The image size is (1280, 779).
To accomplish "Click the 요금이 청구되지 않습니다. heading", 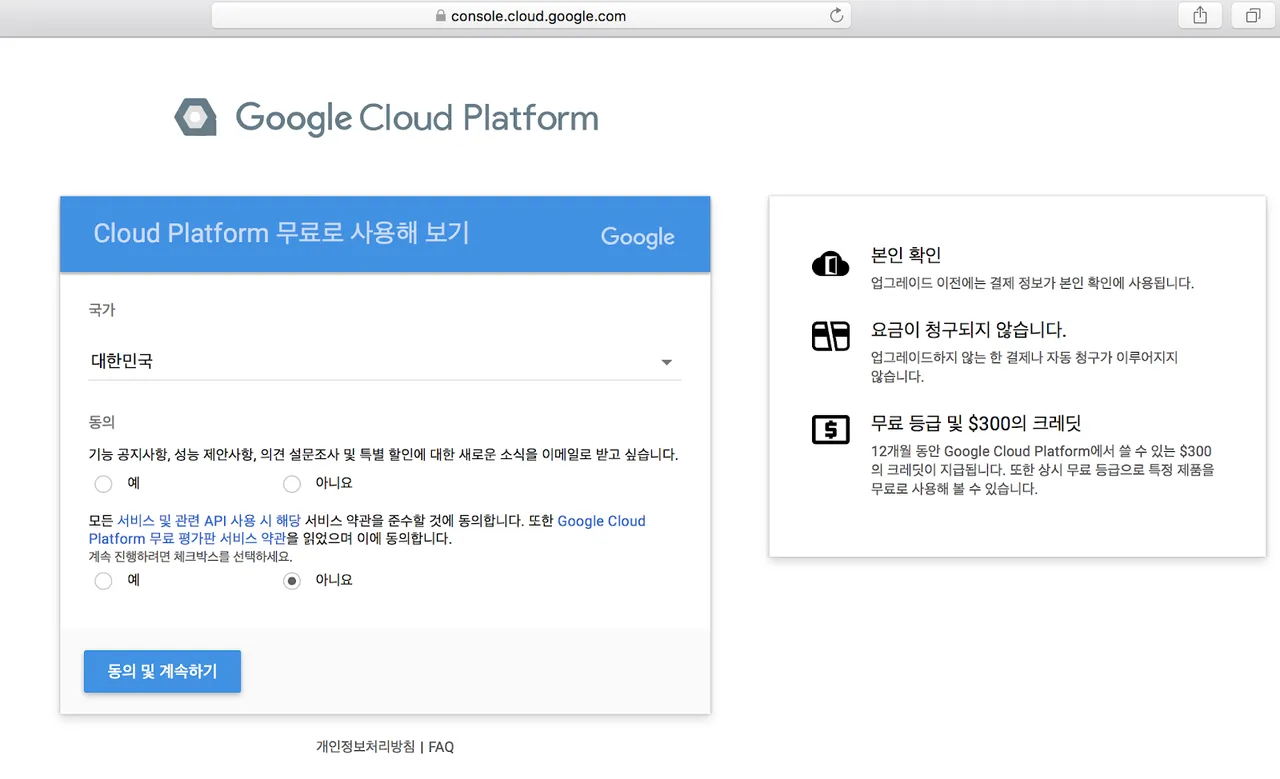I will [969, 329].
